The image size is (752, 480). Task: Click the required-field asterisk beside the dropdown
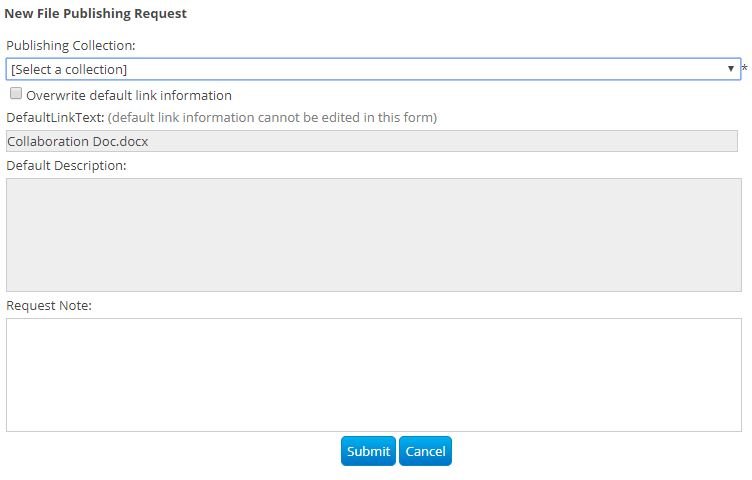745,69
